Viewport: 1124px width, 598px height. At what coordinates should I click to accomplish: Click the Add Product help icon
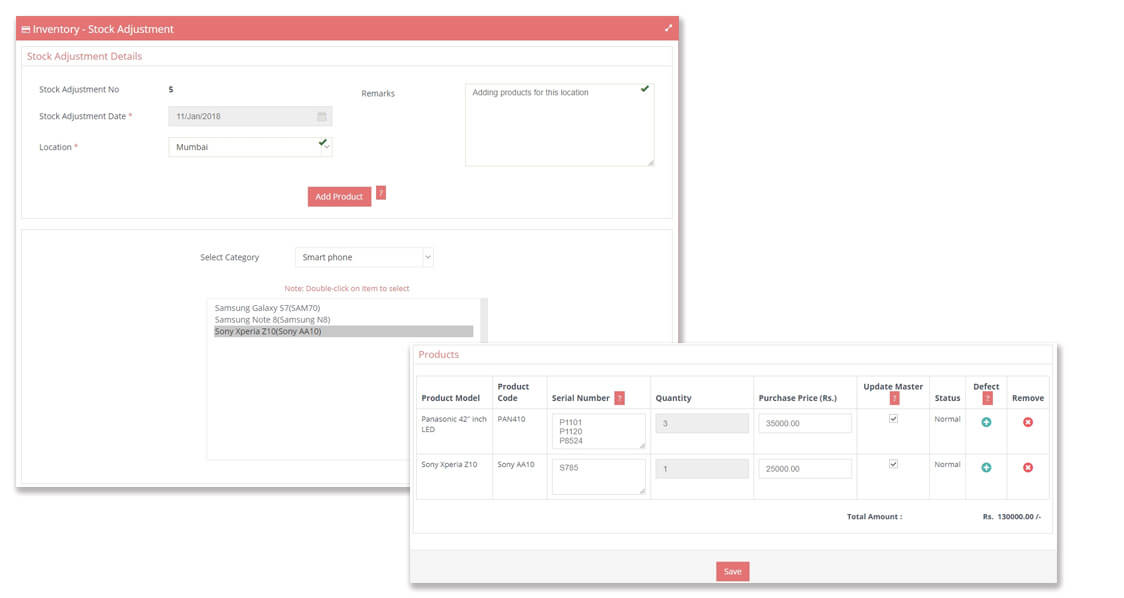coord(381,193)
